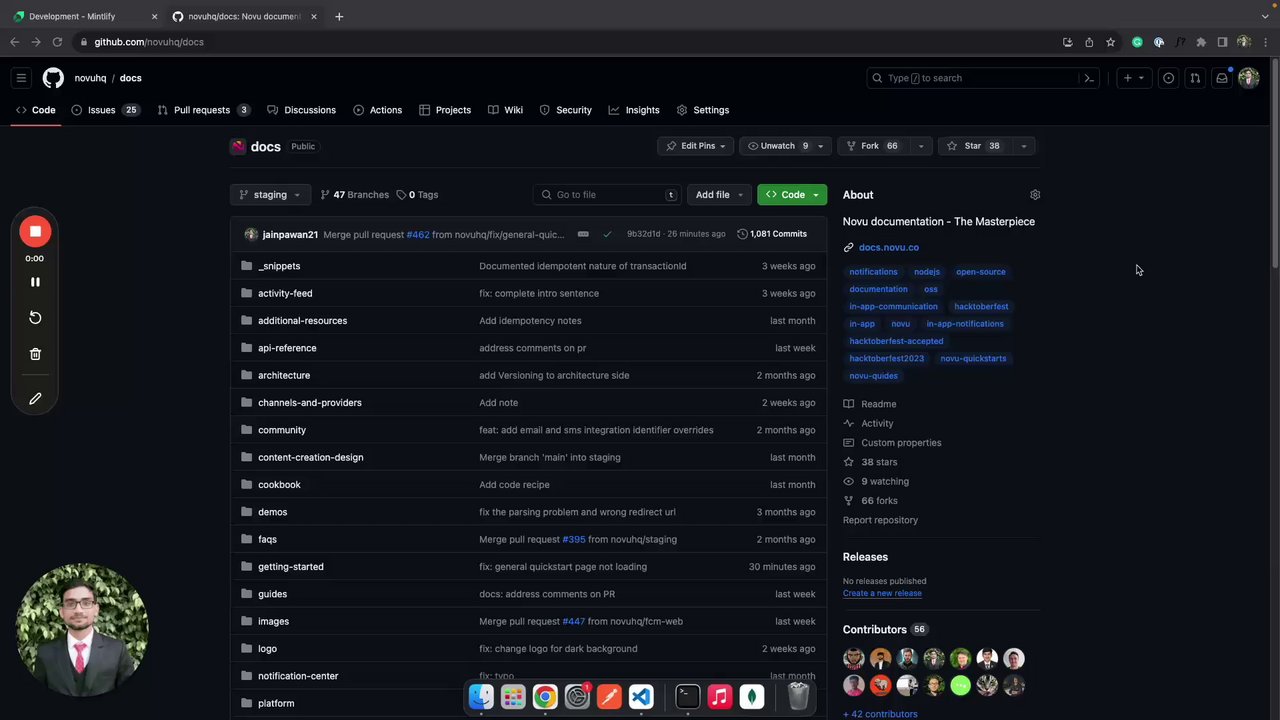The image size is (1280, 720).
Task: Open the green Code dropdown button
Action: (792, 195)
